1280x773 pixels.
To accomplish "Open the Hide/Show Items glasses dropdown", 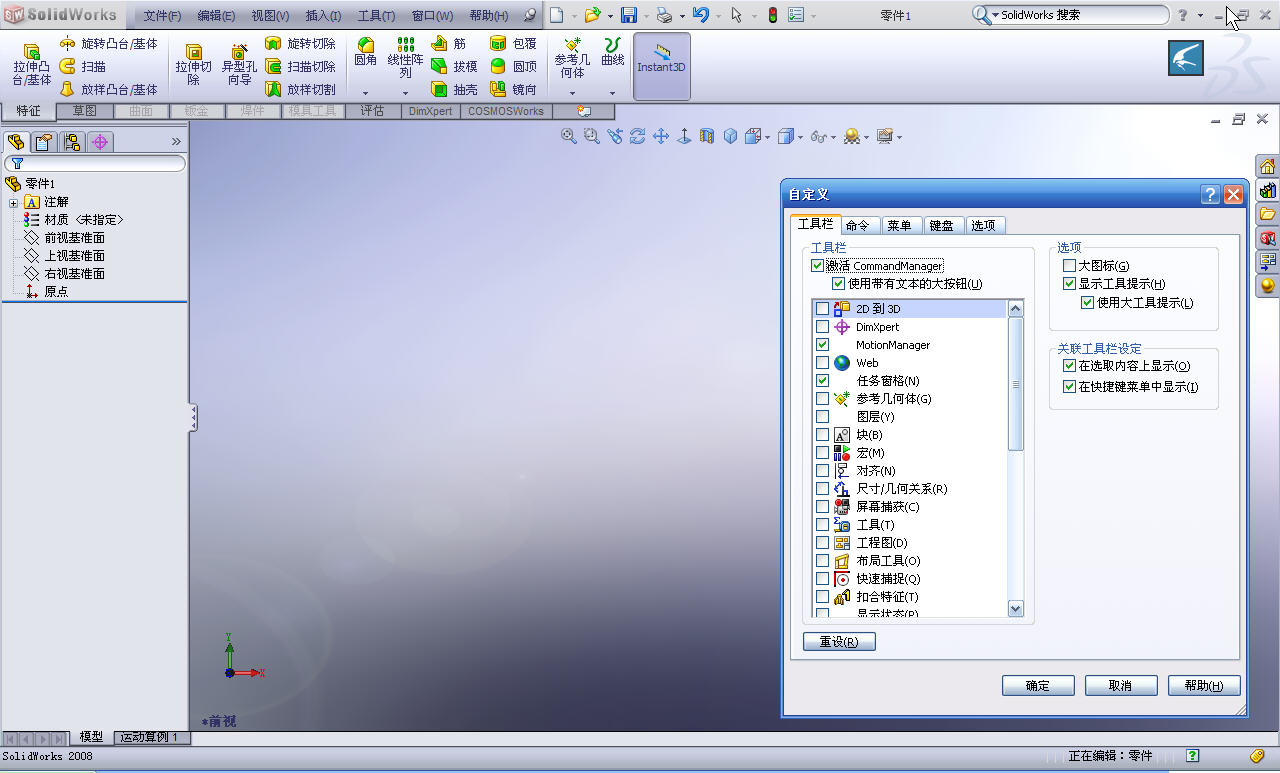I will pos(832,137).
